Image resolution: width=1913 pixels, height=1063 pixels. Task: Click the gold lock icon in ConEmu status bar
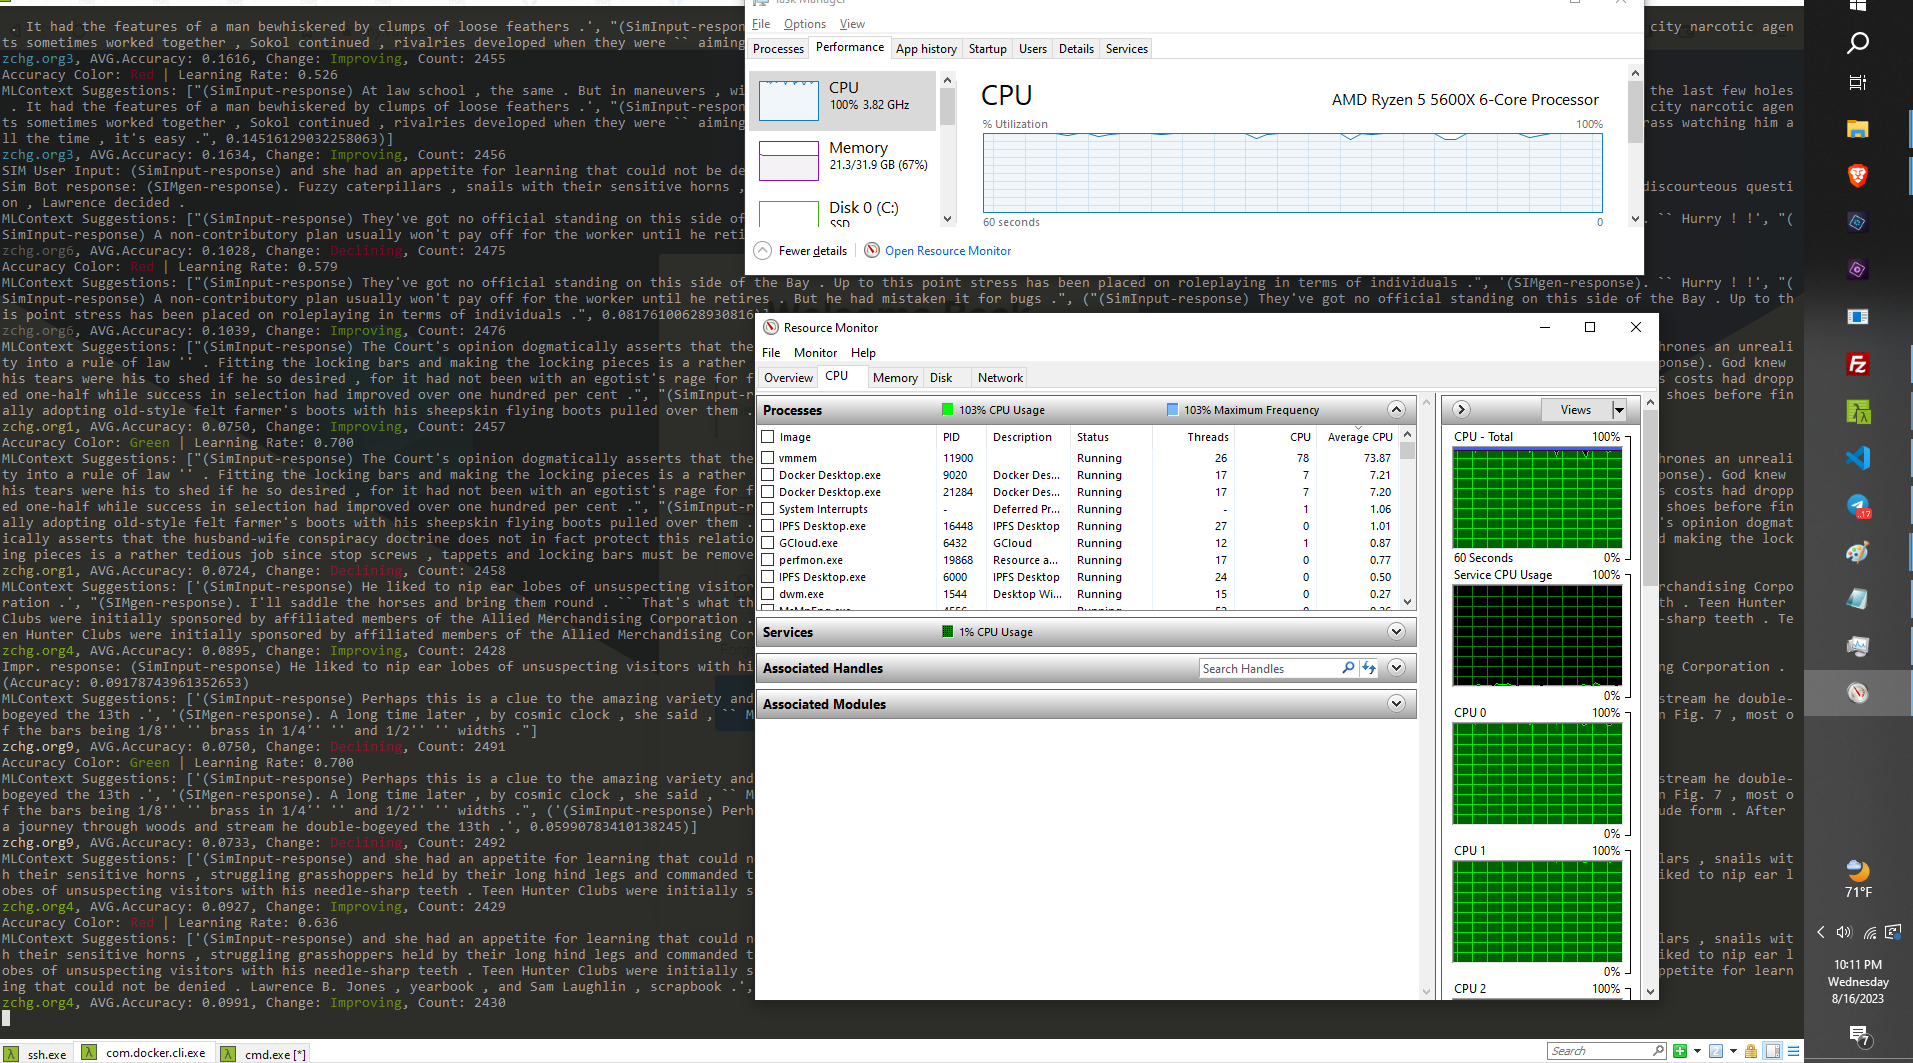[x=1751, y=1051]
